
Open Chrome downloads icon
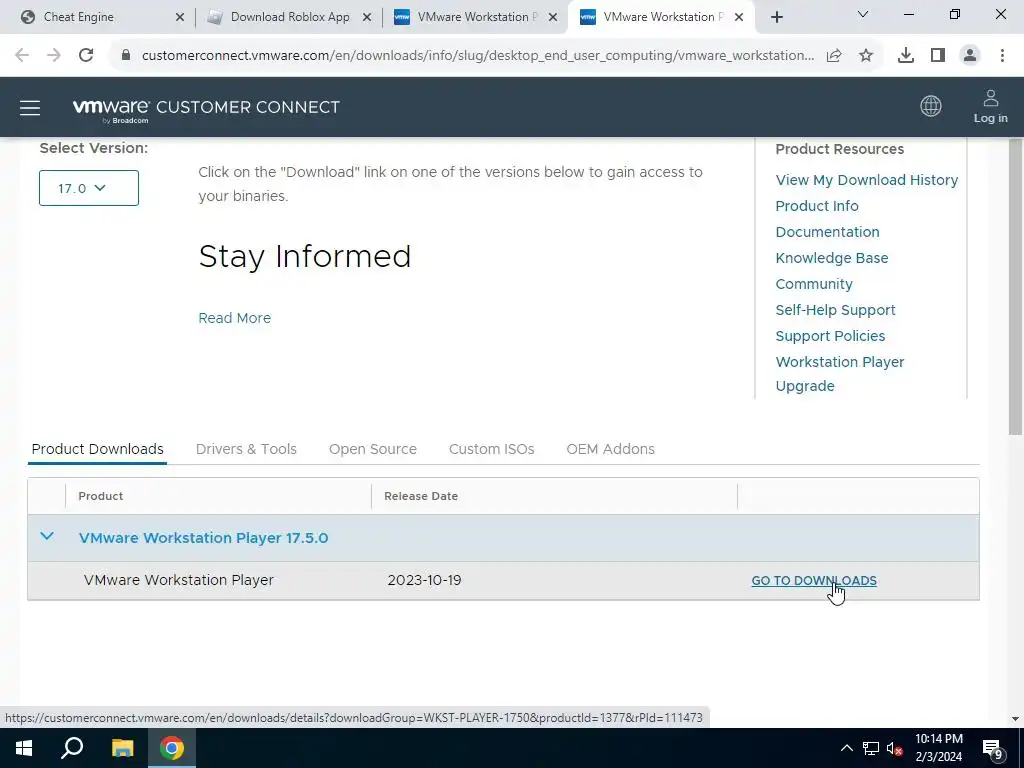906,56
